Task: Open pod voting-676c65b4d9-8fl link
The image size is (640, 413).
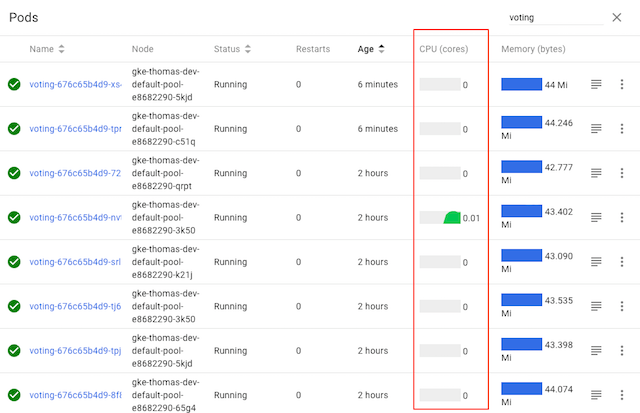Action: (x=75, y=395)
